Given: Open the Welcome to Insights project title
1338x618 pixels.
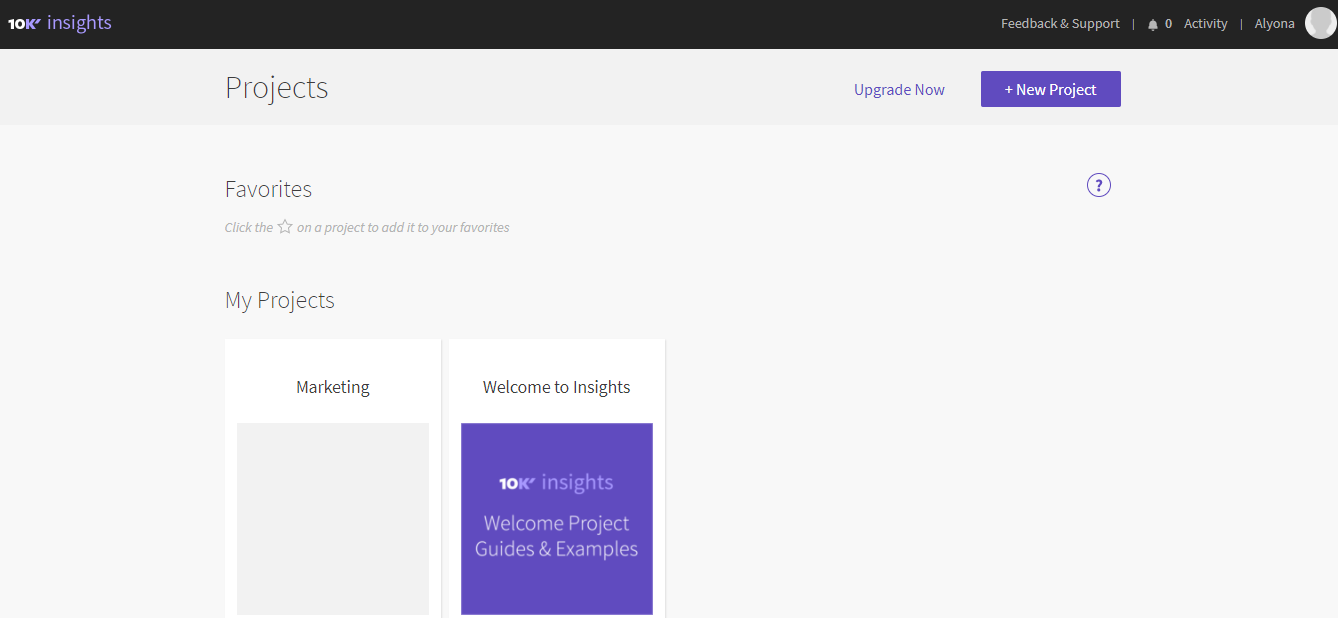Looking at the screenshot, I should tap(557, 387).
